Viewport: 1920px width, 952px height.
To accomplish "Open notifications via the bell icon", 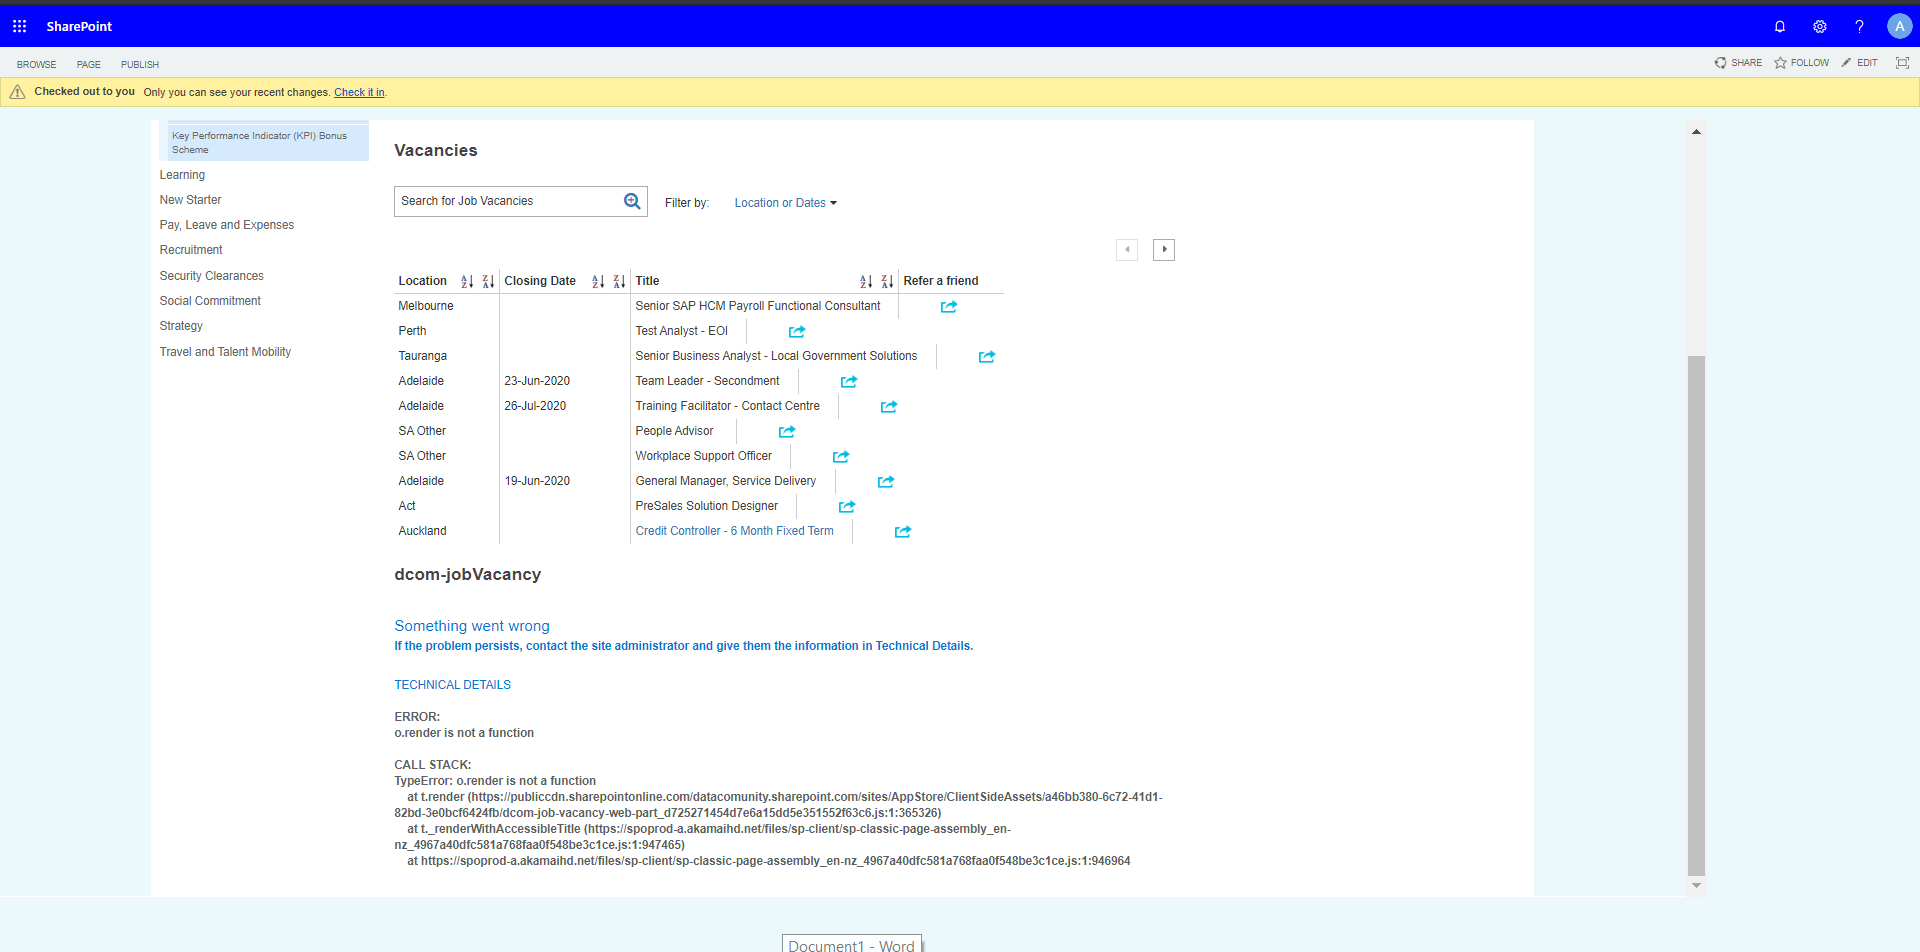I will click(1780, 27).
